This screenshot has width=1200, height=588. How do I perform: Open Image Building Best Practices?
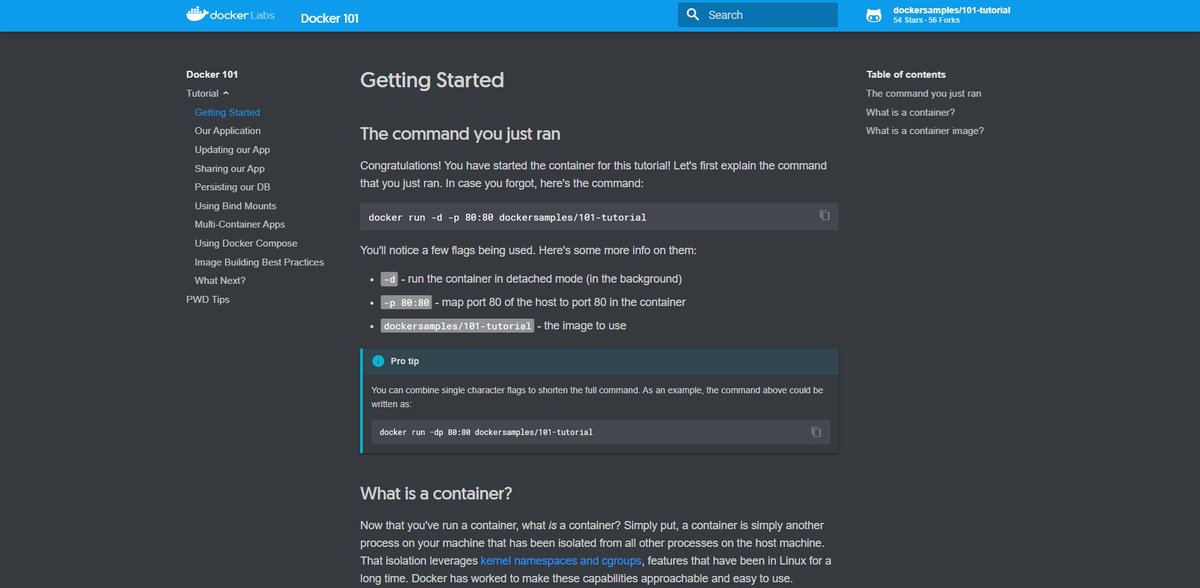(x=259, y=262)
